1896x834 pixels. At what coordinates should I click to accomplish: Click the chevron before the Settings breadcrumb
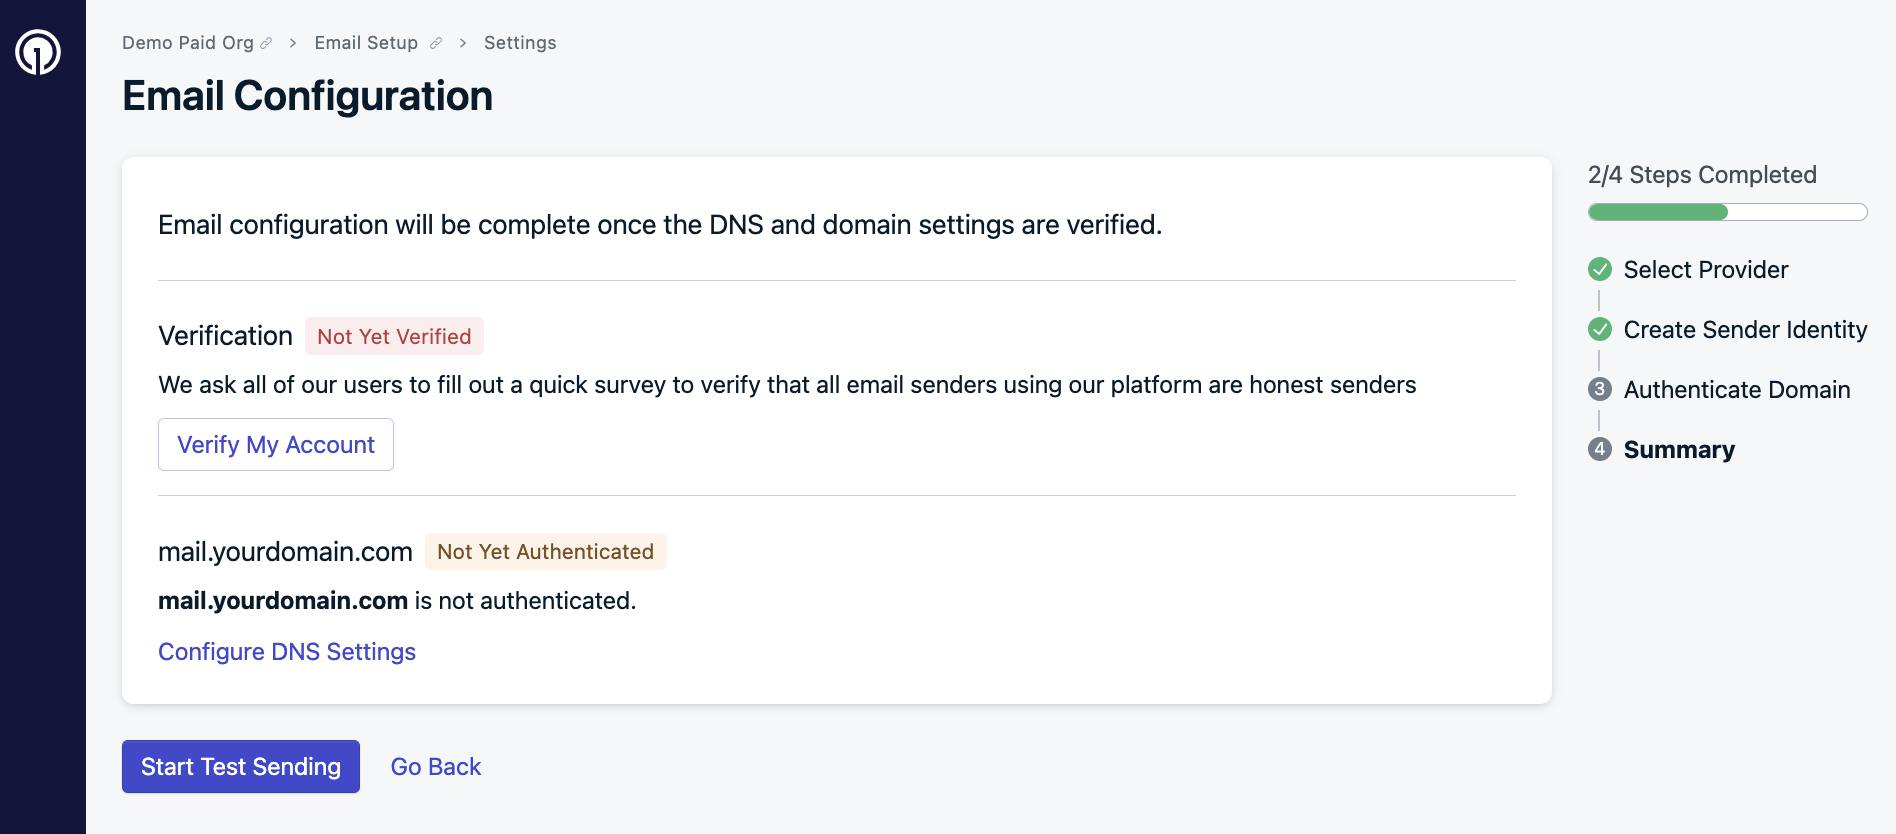tap(463, 43)
